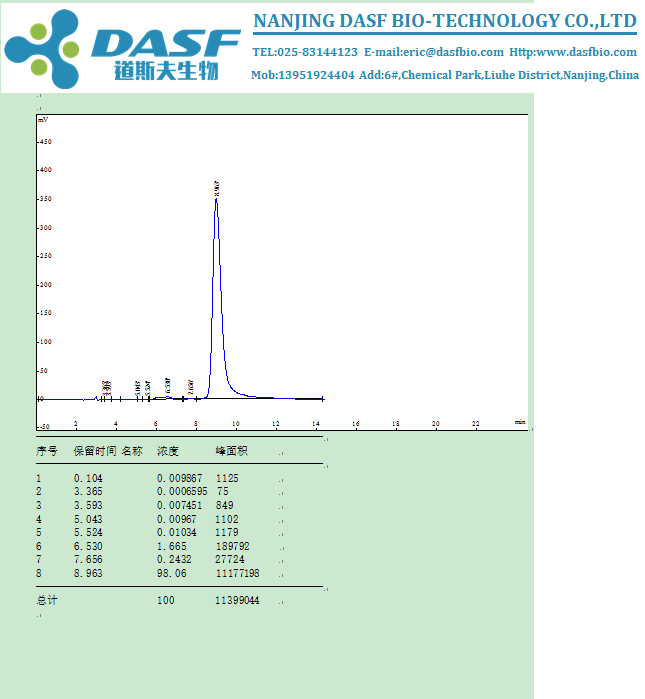The width and height of the screenshot is (645, 699).
Task: Click the Nanjing DASF Bio-Technology company title
Action: pos(444,21)
